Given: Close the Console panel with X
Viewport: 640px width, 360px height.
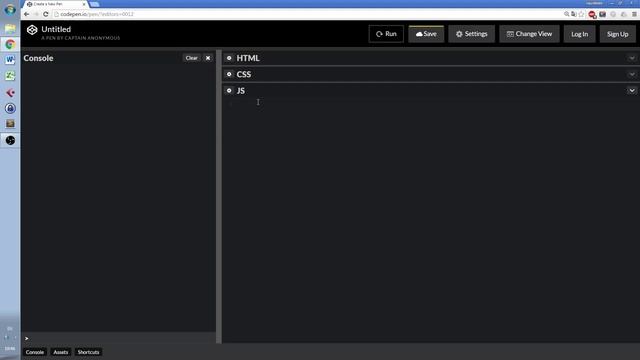Looking at the screenshot, I should click(208, 58).
